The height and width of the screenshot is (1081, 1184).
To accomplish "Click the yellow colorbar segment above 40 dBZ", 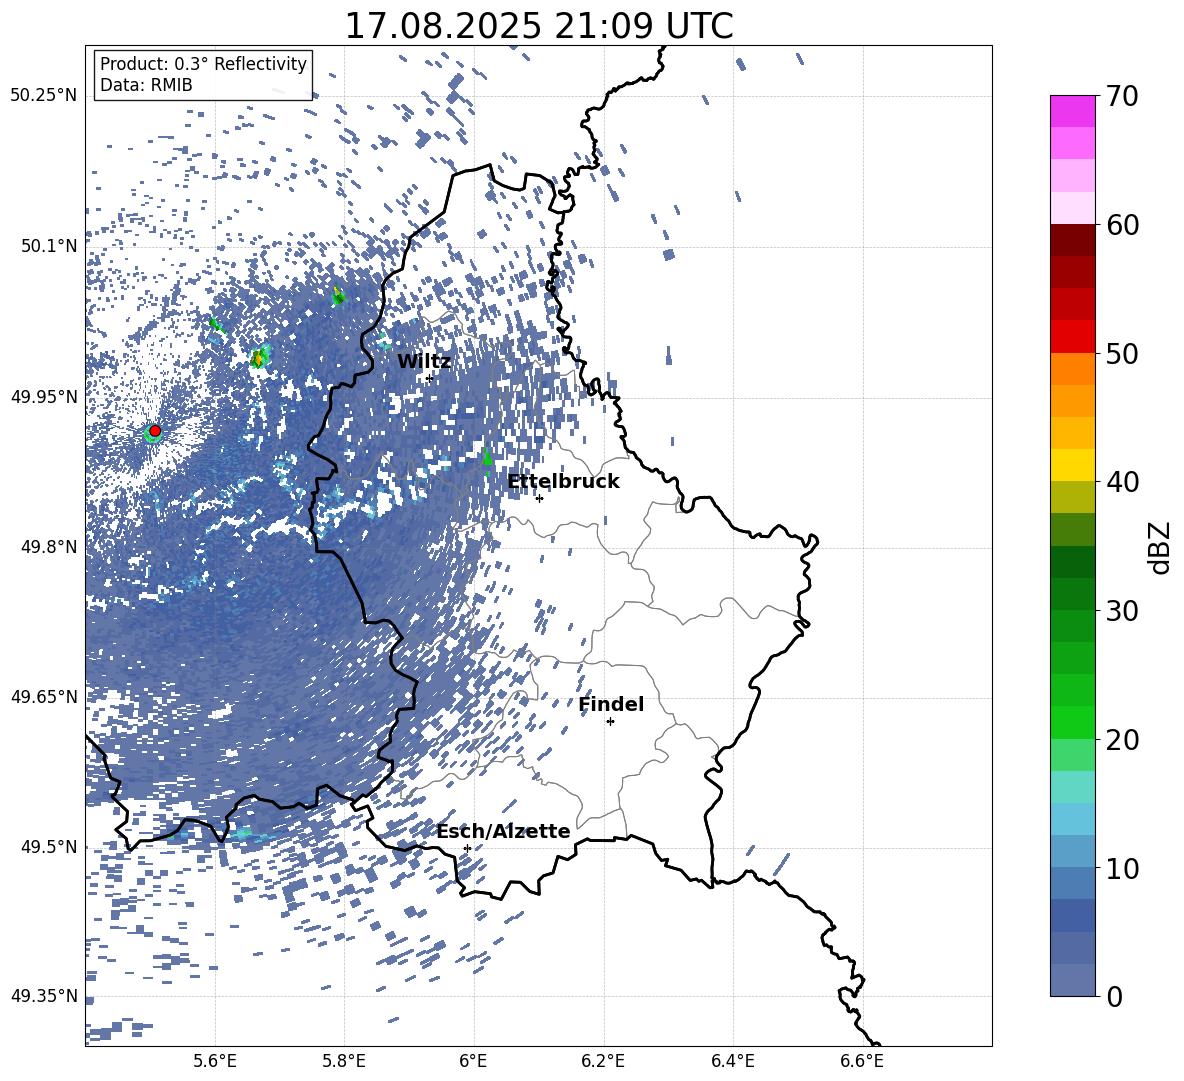I will 1073,465.
